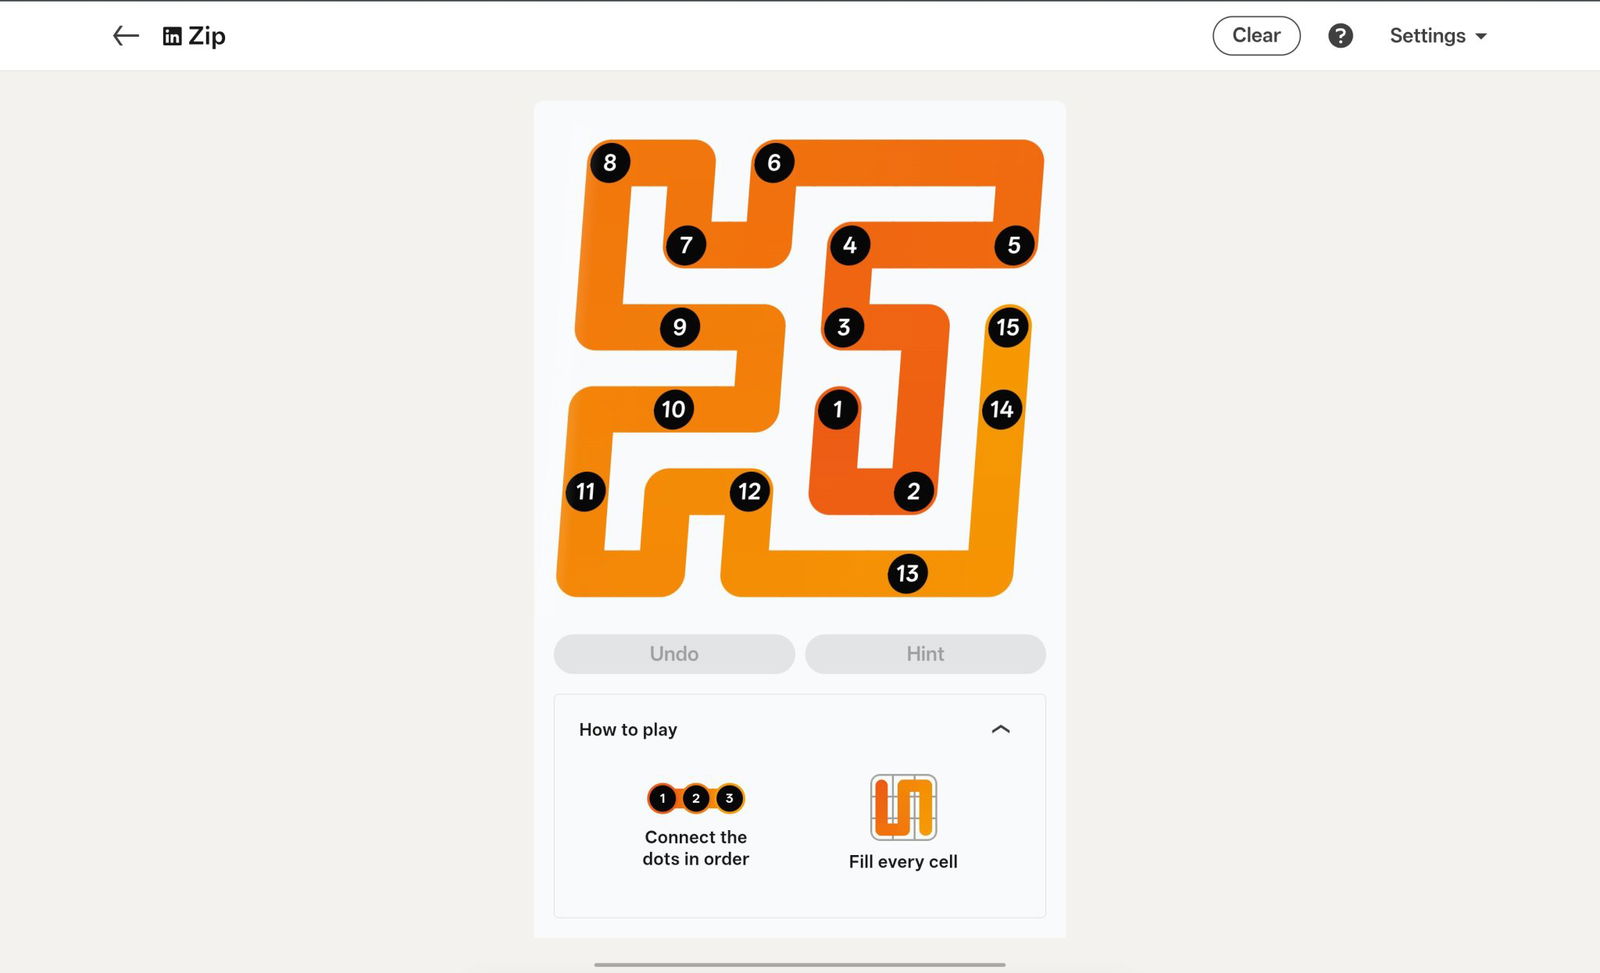Clear the puzzle board

[1256, 36]
